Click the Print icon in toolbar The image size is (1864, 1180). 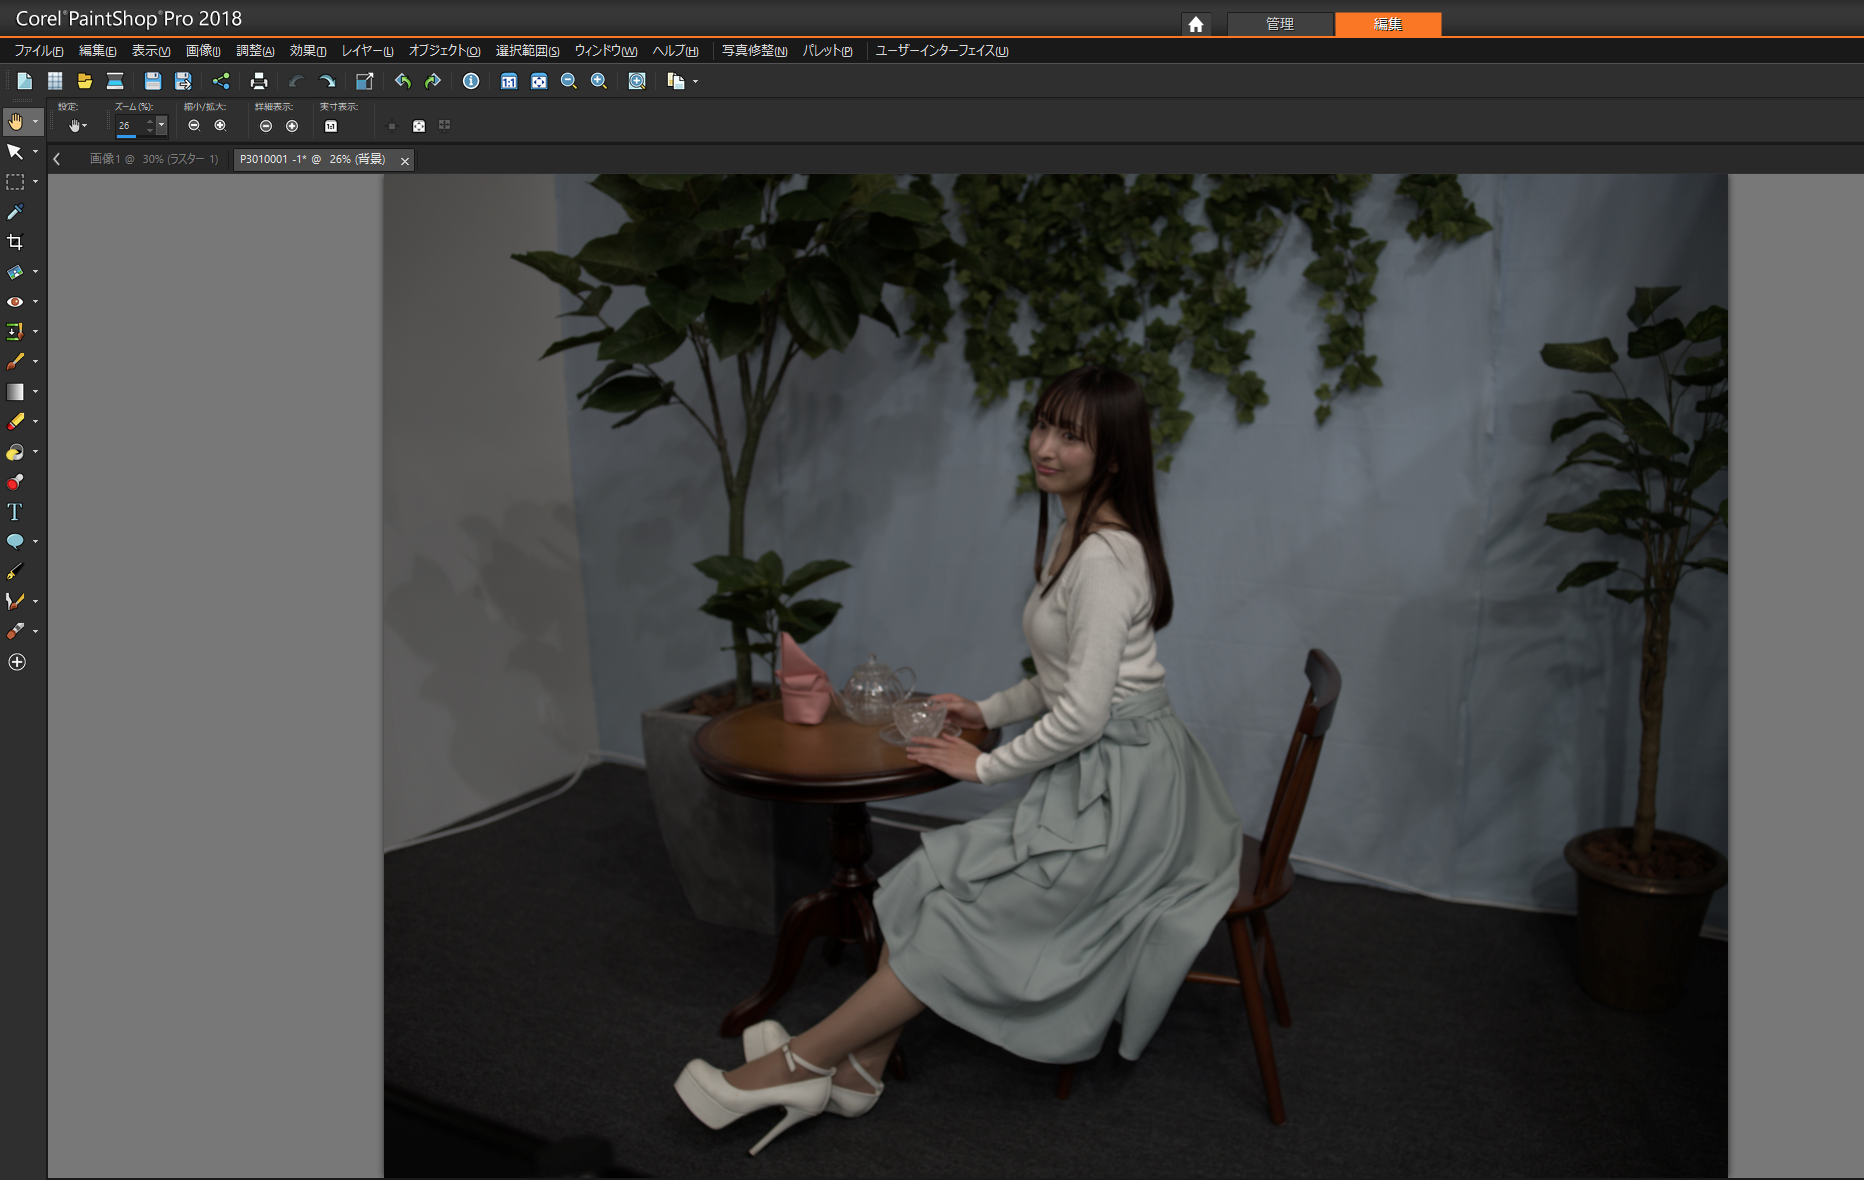259,81
